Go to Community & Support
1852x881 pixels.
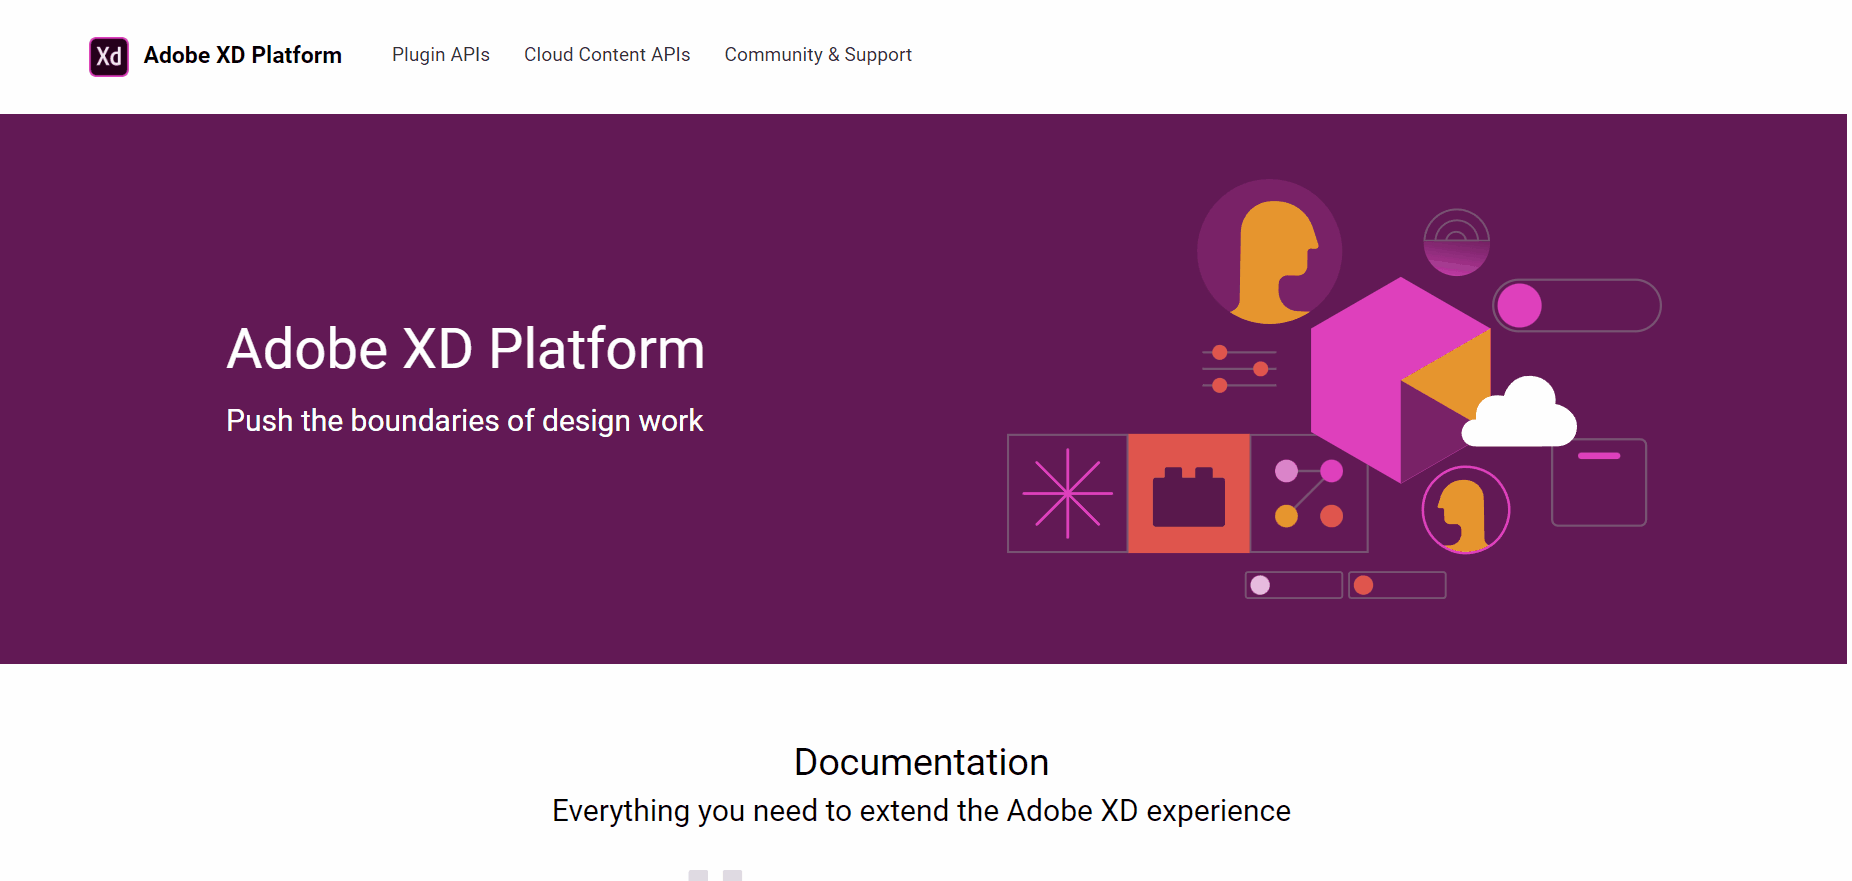point(817,55)
